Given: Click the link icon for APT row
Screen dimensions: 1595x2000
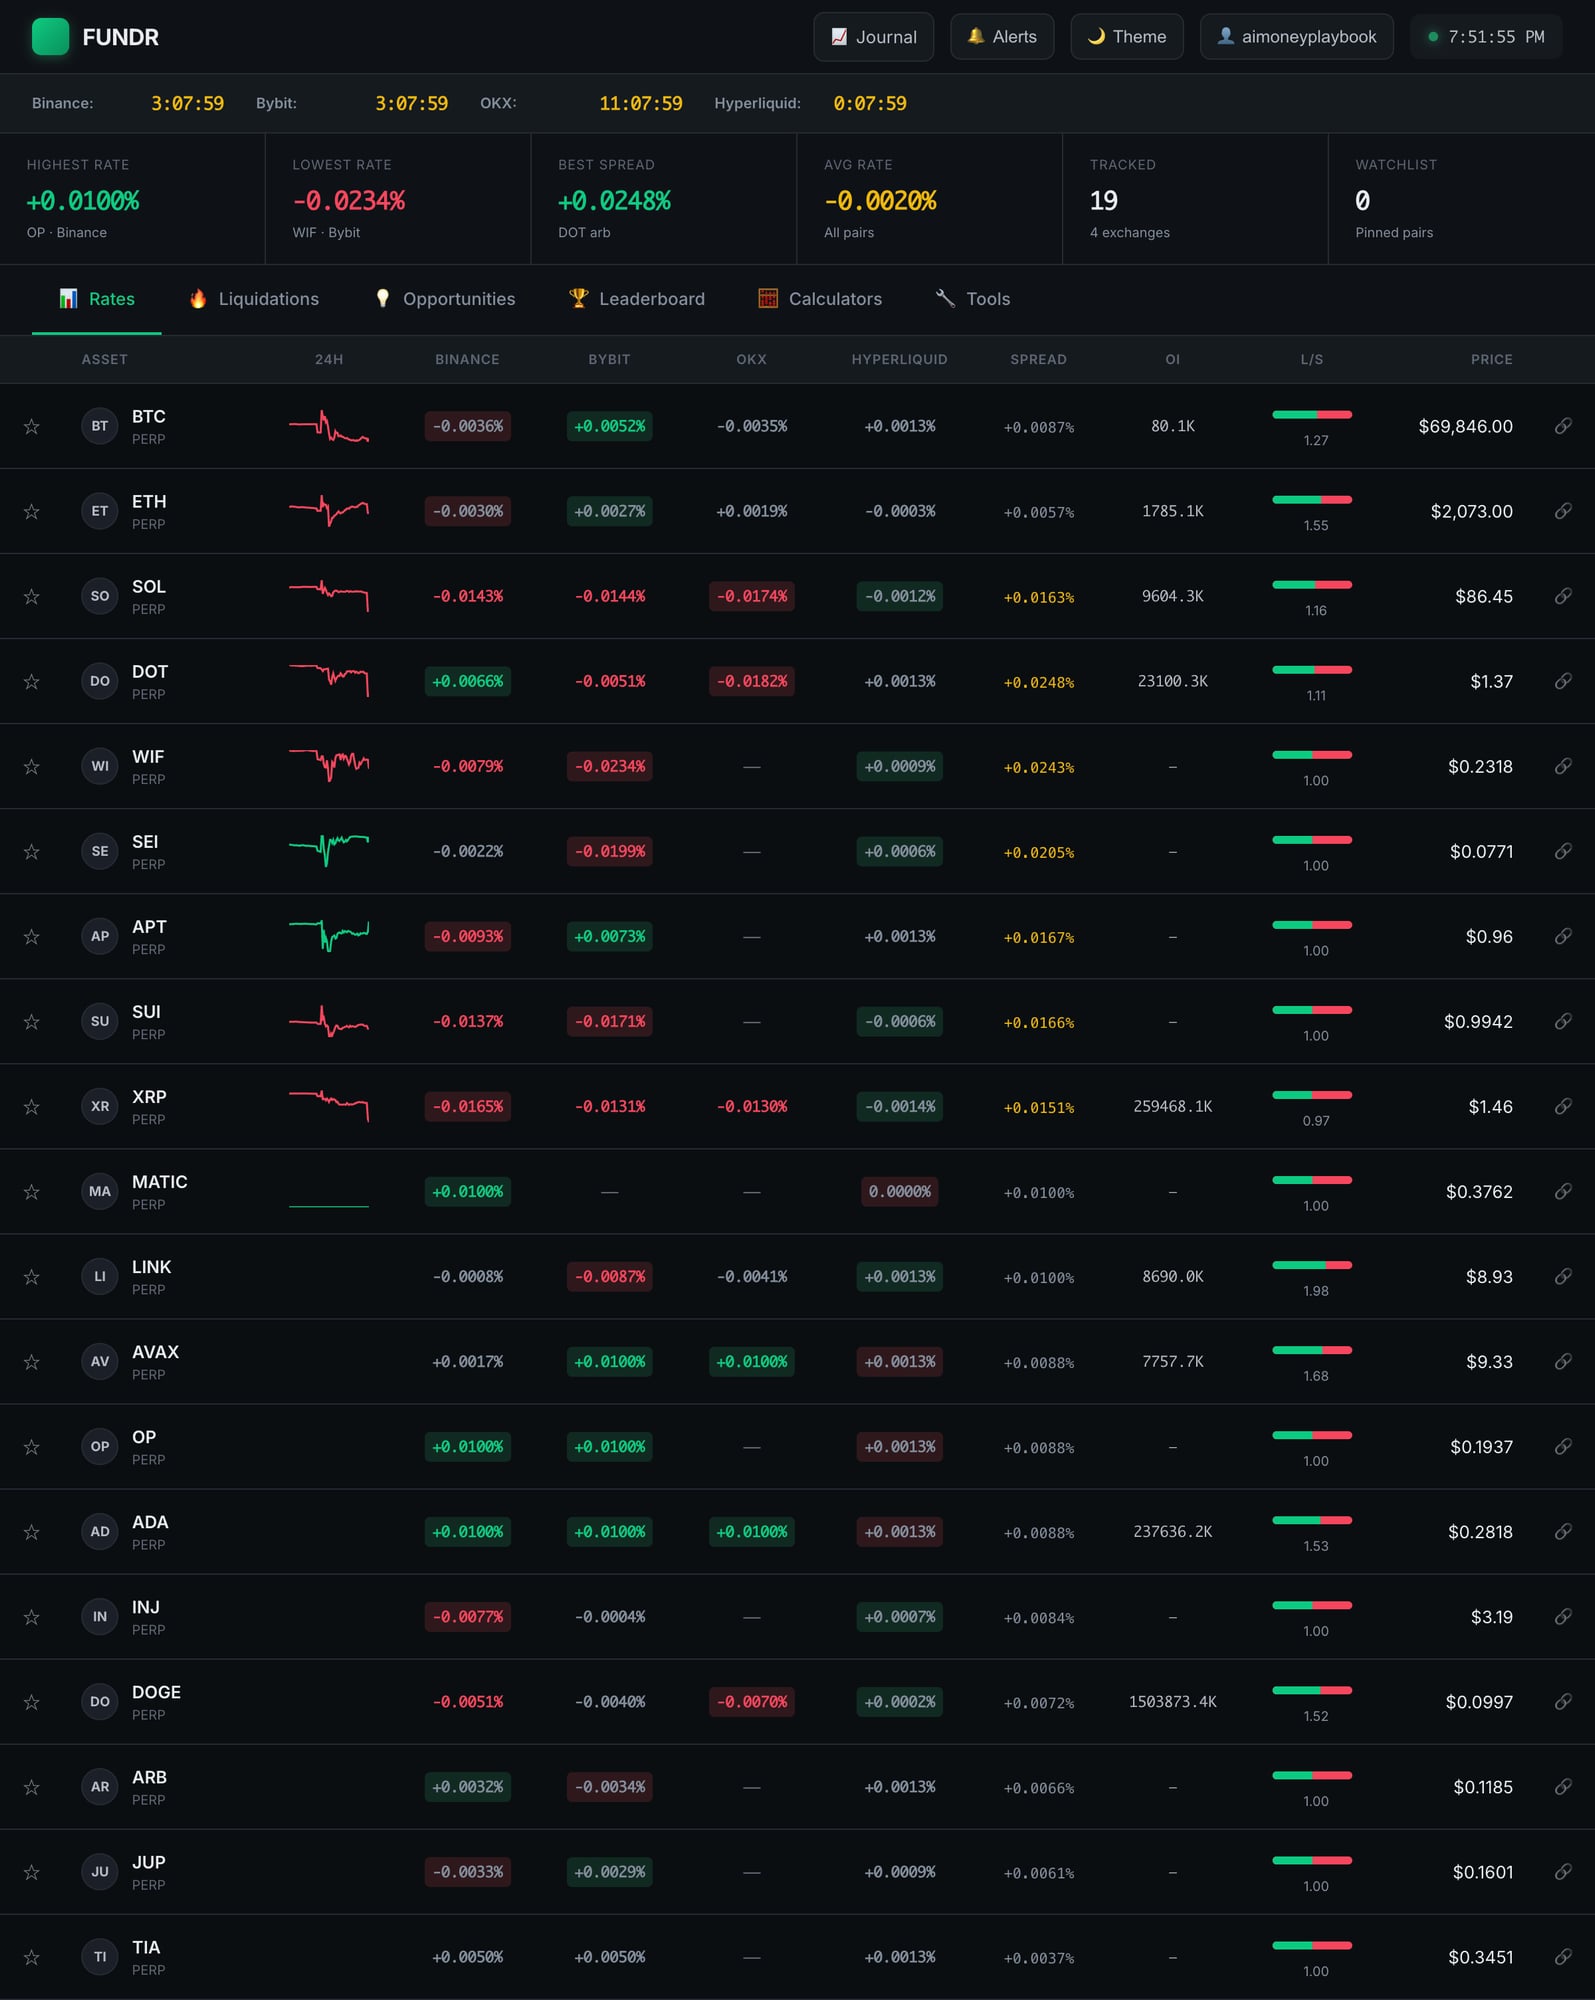Looking at the screenshot, I should 1563,936.
